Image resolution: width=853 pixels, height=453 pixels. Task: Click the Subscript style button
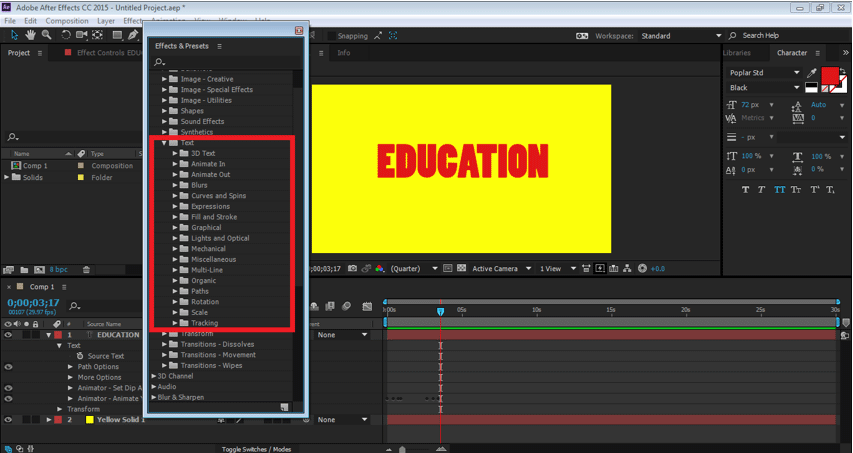830,189
